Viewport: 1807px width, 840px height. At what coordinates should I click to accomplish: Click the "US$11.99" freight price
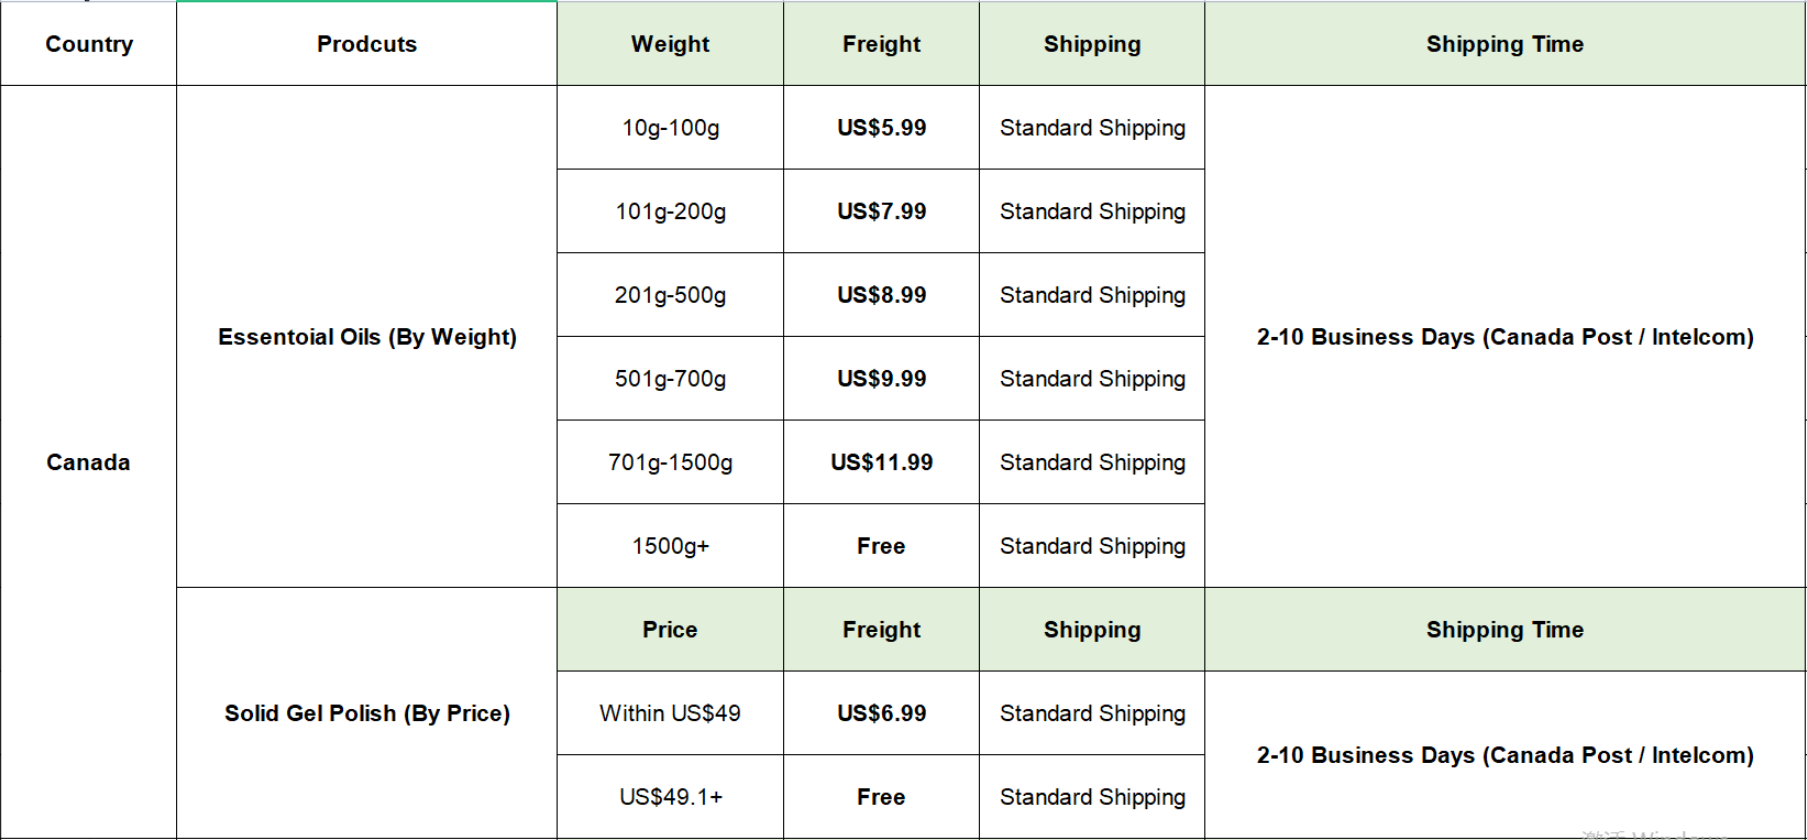click(881, 462)
